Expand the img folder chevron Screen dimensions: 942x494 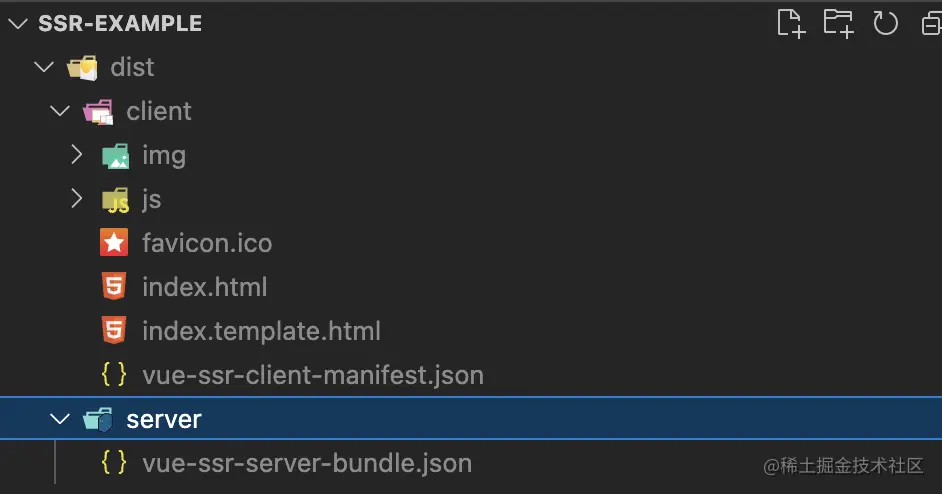click(x=75, y=155)
